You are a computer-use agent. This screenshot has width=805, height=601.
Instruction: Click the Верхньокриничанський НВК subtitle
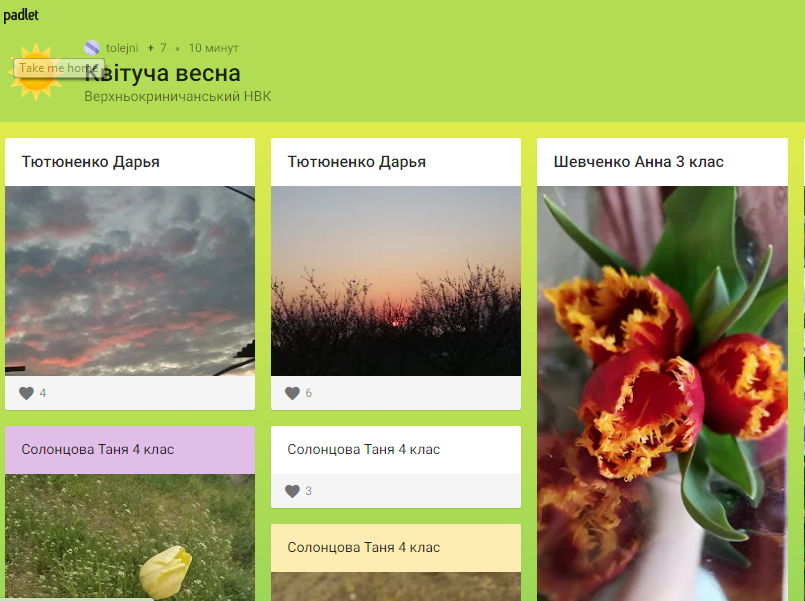pos(178,96)
